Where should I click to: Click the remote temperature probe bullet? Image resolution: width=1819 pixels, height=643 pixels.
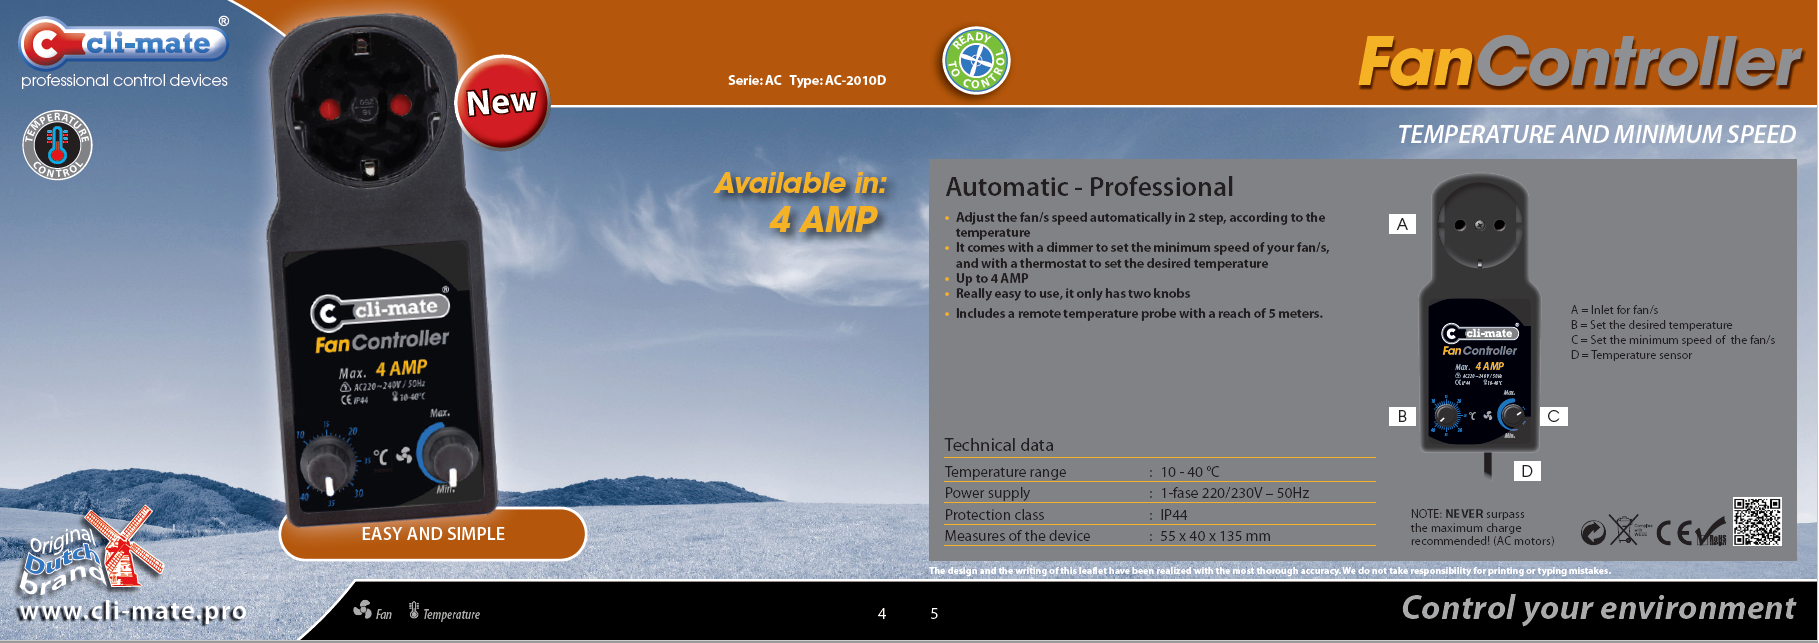pos(1139,313)
